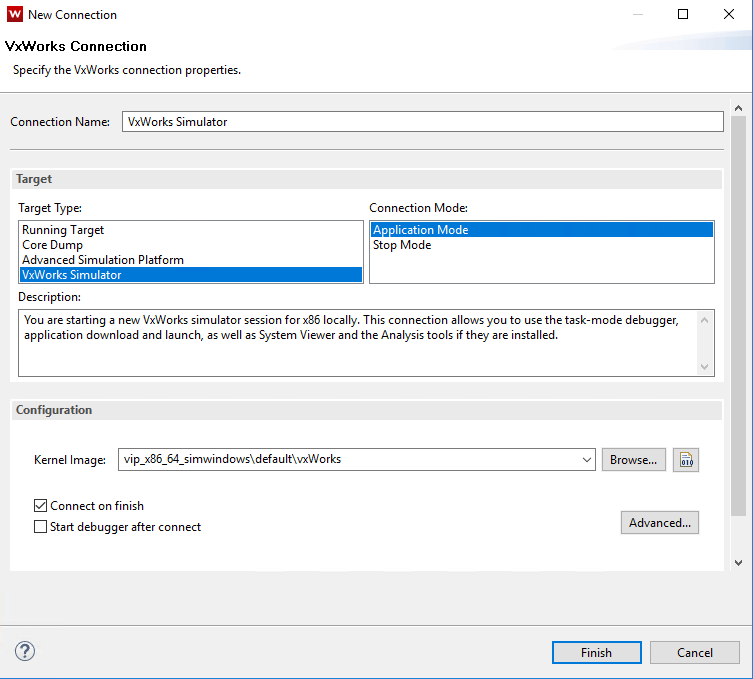Viewport: 753px width, 679px height.
Task: Pick Application Mode connection mode
Action: pyautogui.click(x=542, y=230)
